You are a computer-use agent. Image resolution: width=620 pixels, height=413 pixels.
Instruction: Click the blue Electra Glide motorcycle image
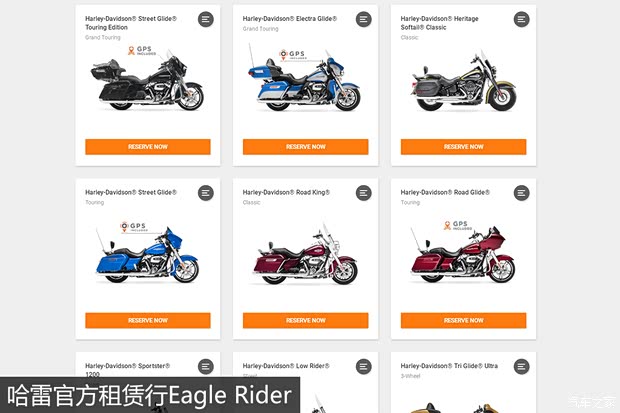click(x=304, y=79)
